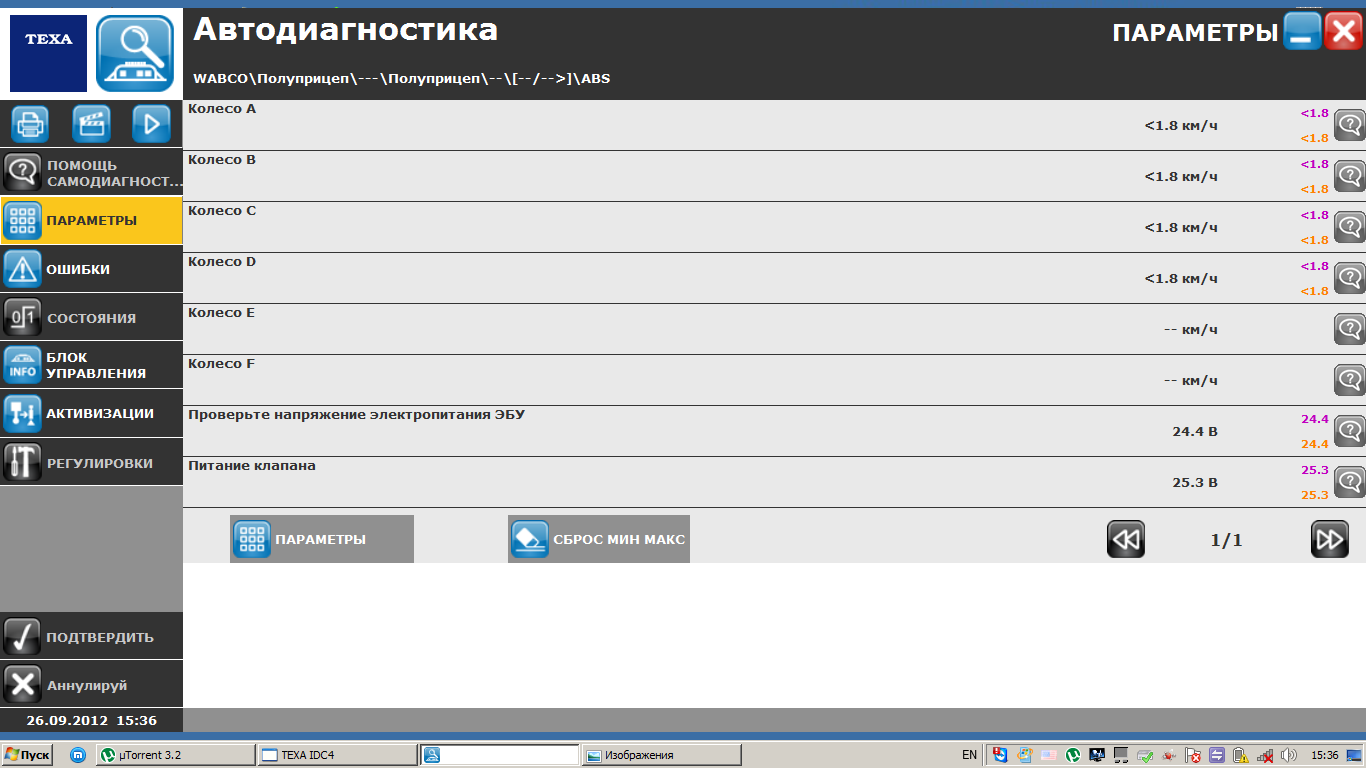Viewport: 1366px width, 768px height.
Task: Click the untitled active taskbar button
Action: coord(499,755)
